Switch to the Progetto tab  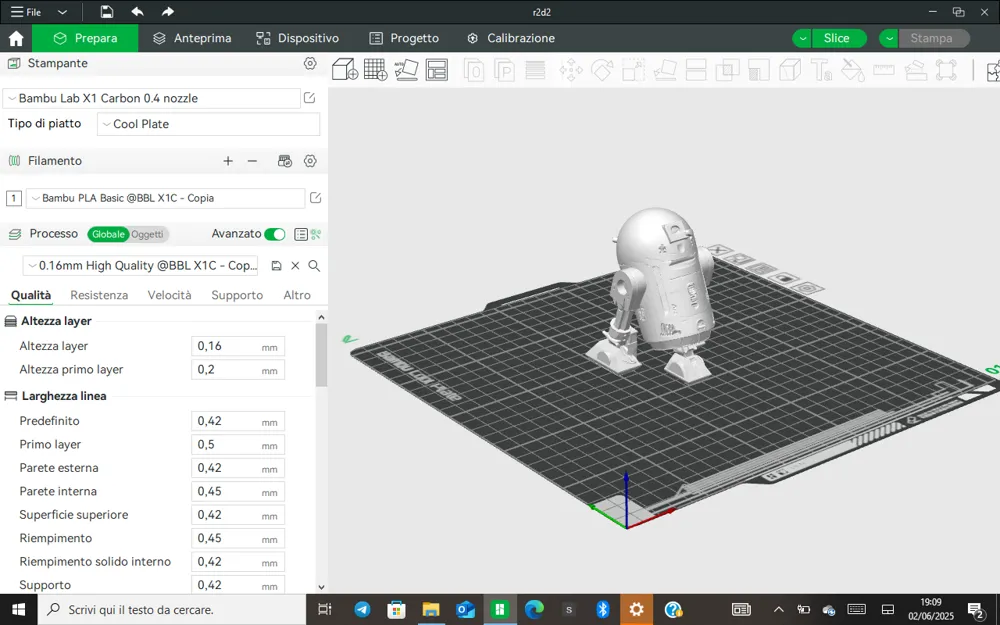tap(404, 38)
